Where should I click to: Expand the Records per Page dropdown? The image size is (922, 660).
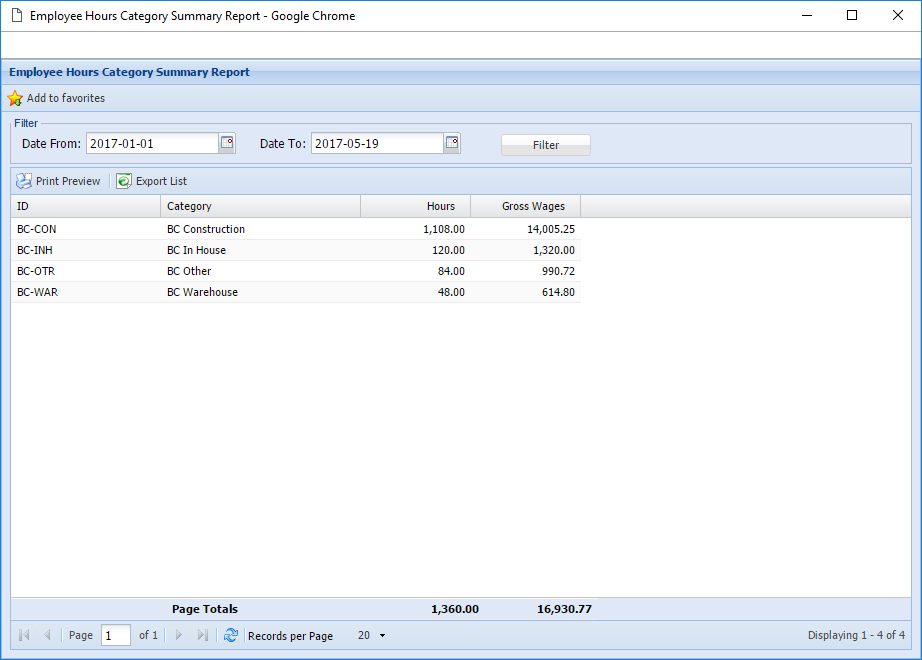point(382,636)
